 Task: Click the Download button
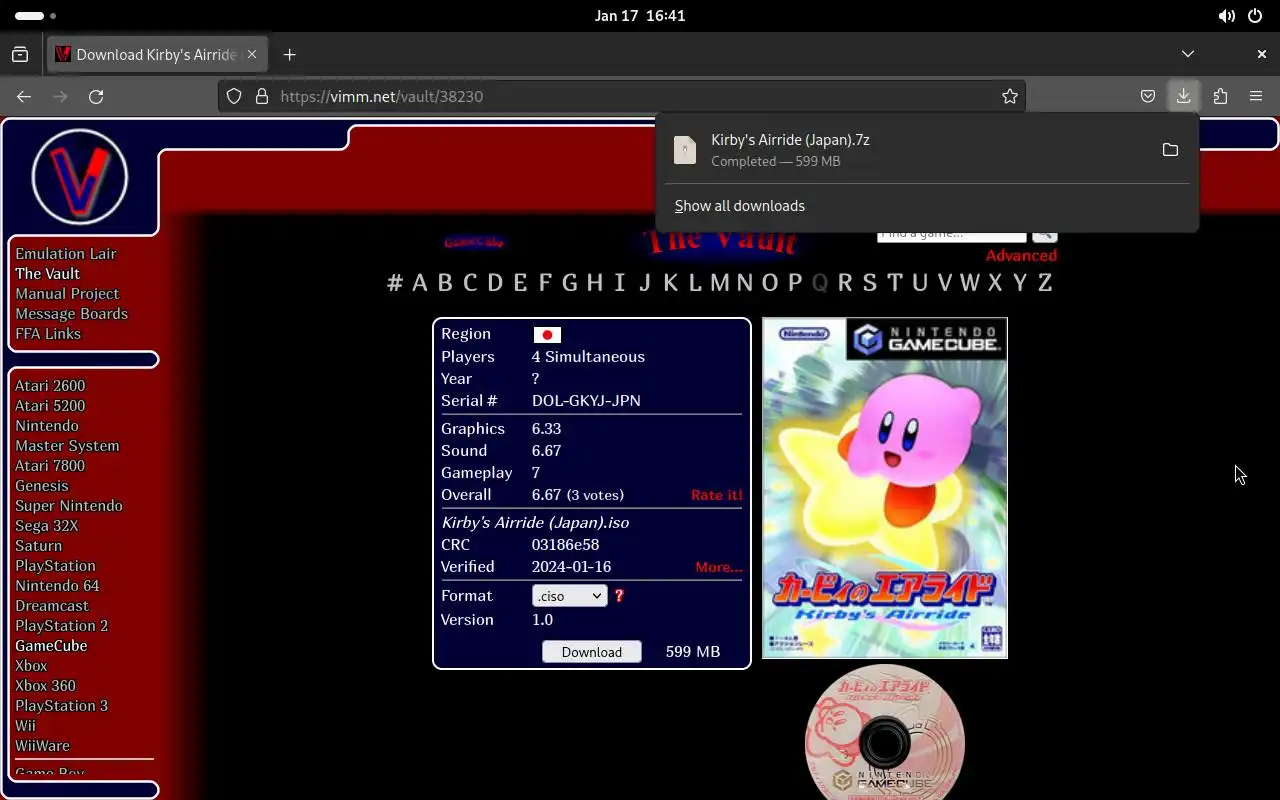click(592, 652)
